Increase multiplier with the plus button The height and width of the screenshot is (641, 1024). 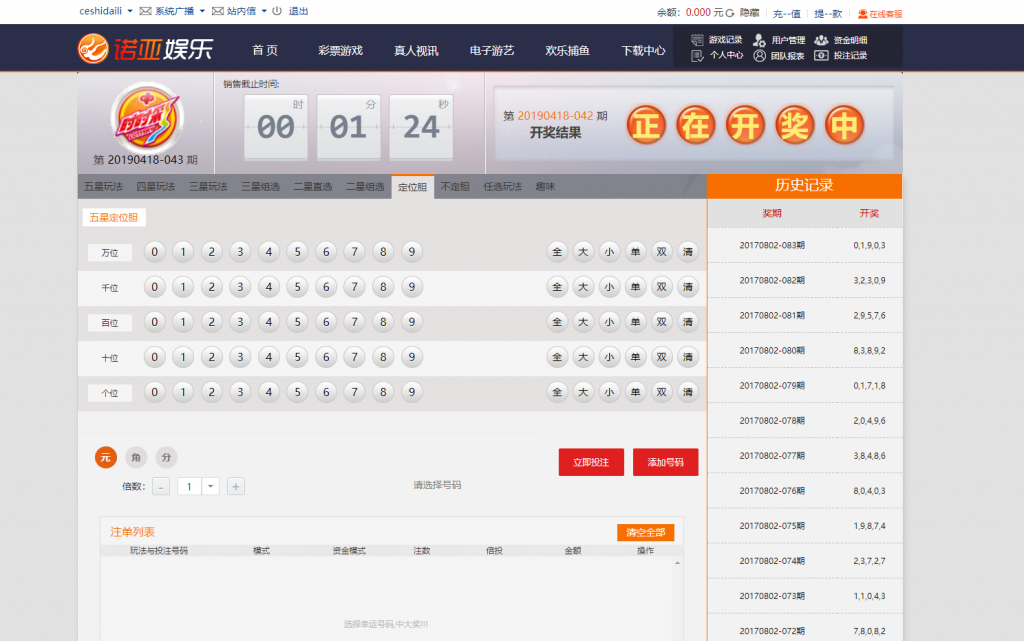point(236,487)
